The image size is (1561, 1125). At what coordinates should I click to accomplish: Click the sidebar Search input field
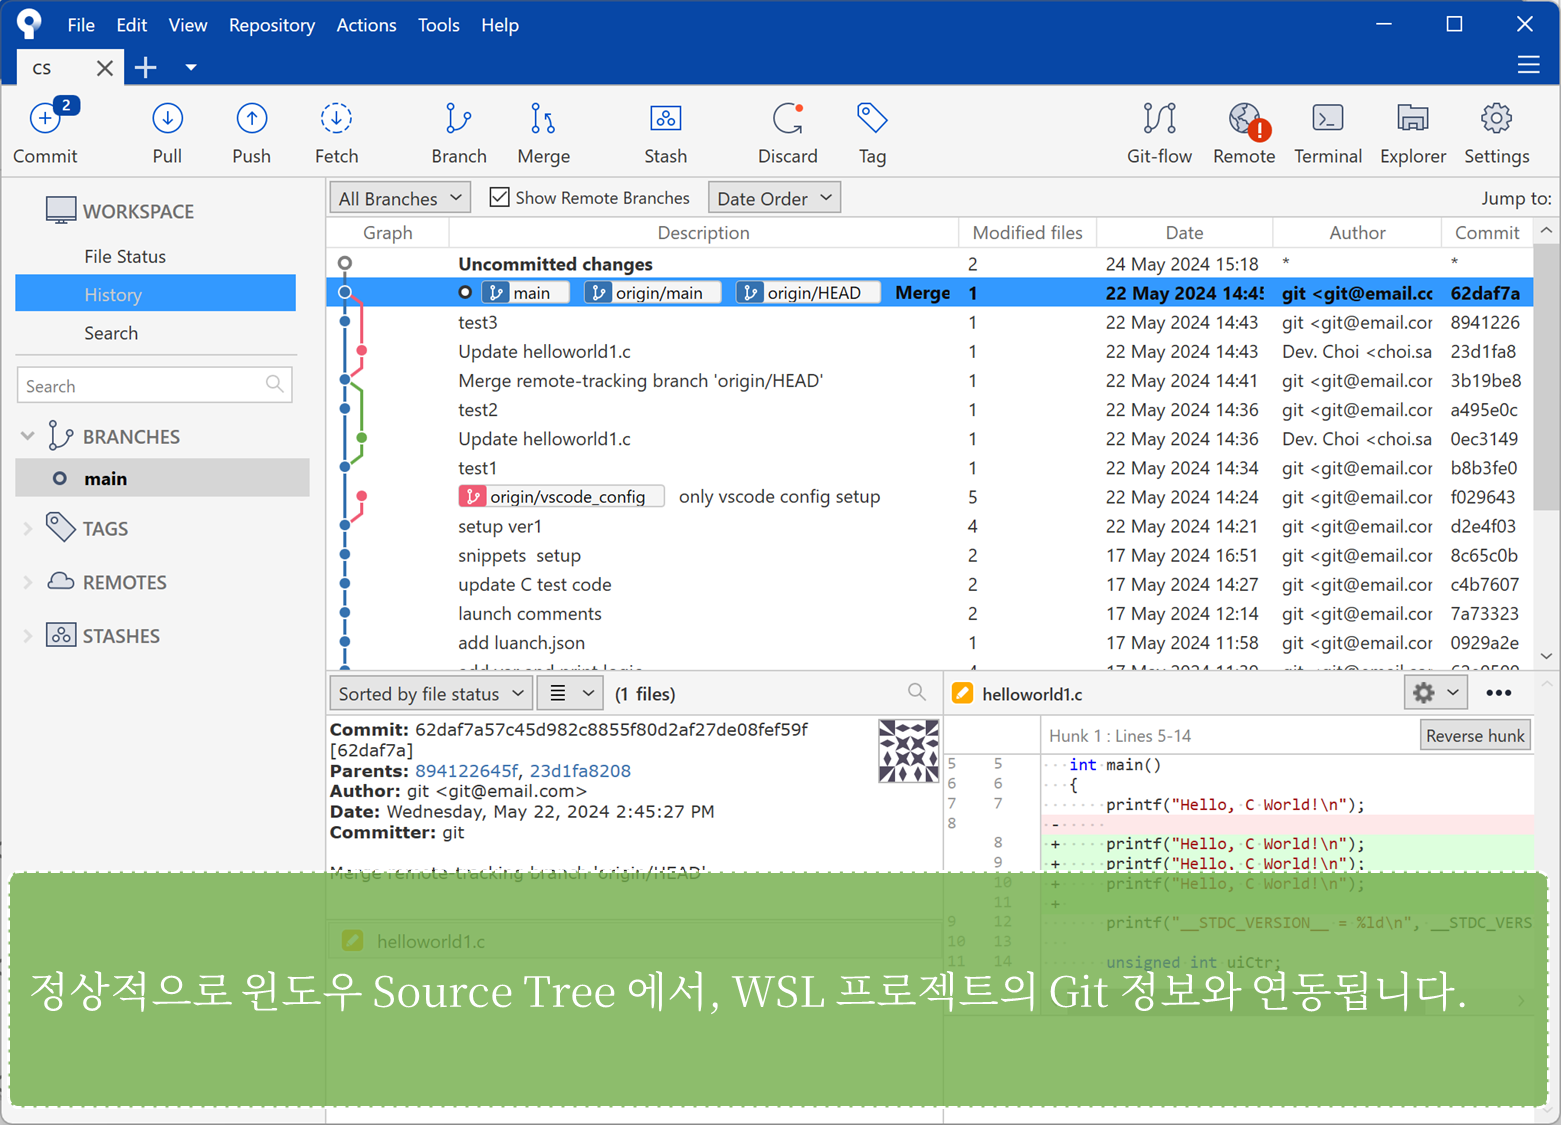point(154,385)
